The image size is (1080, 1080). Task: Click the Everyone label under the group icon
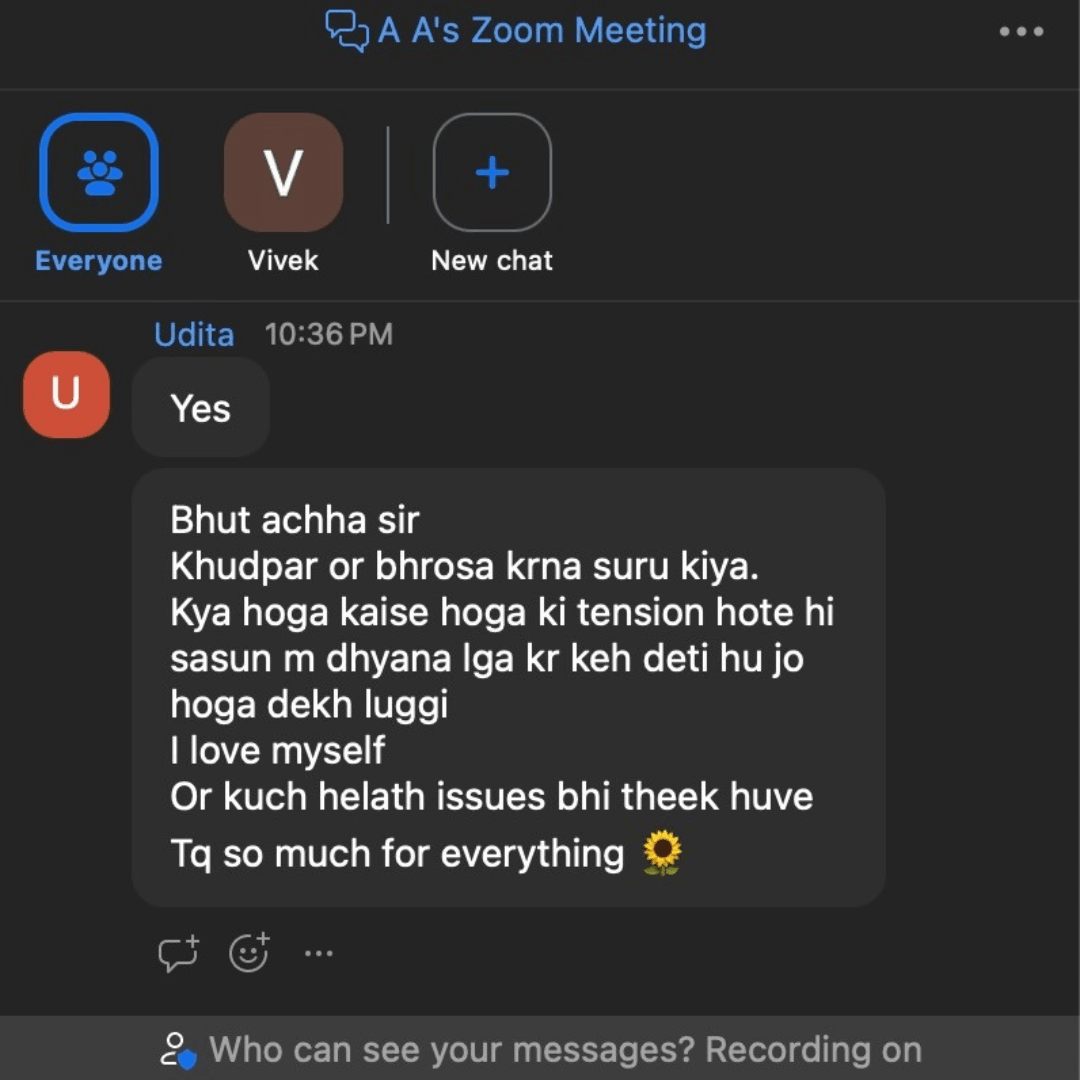tap(98, 261)
